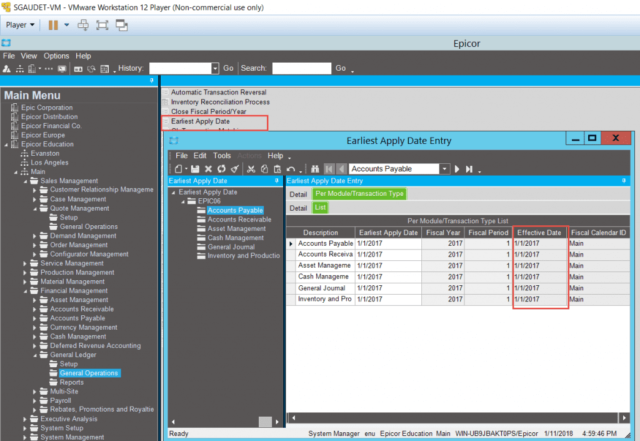Select the Per Module/Transaction Type tab
Viewport: 640px width, 441px height.
(359, 194)
